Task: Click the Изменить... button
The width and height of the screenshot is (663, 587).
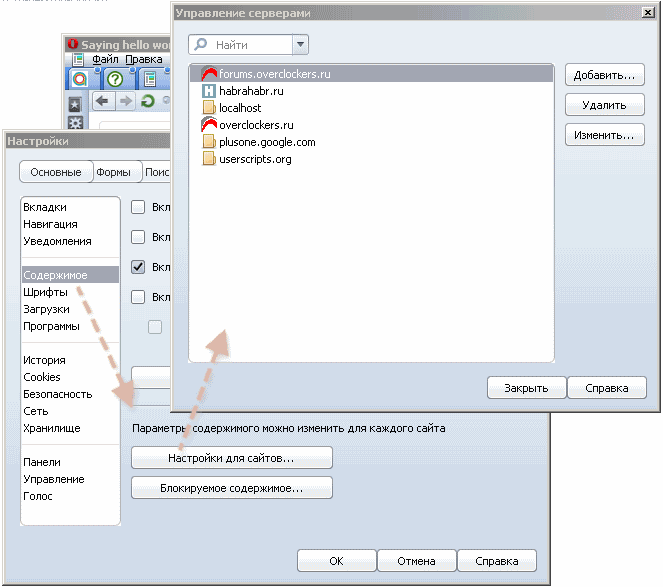Action: click(605, 135)
